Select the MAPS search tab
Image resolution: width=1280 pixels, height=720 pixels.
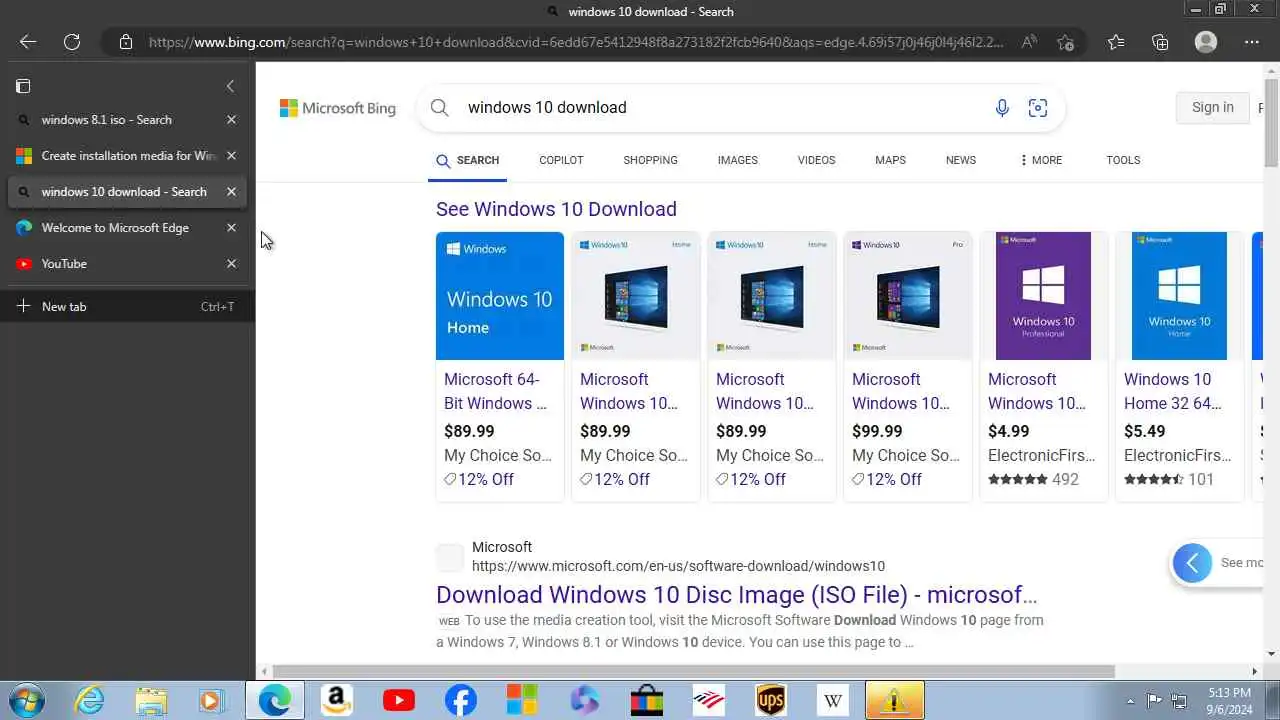pyautogui.click(x=890, y=160)
